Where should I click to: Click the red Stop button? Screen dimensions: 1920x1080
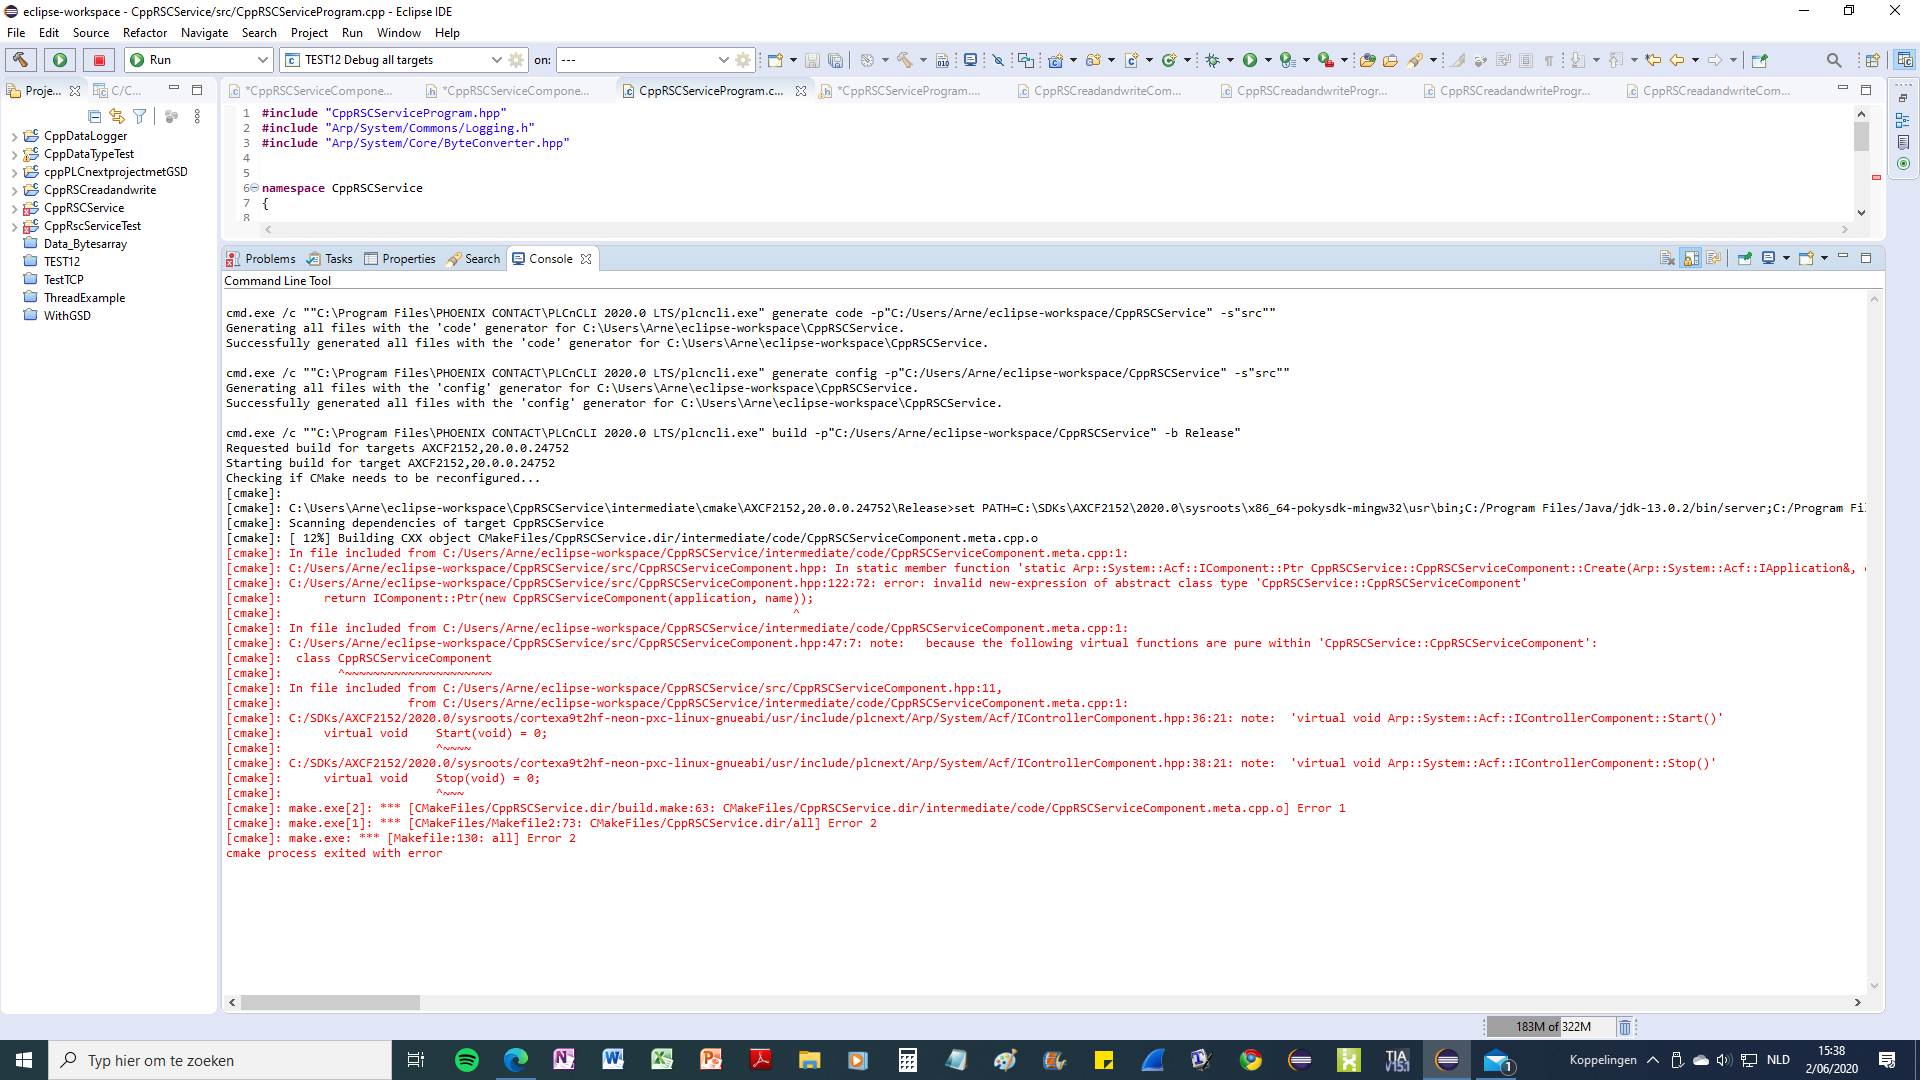point(99,60)
